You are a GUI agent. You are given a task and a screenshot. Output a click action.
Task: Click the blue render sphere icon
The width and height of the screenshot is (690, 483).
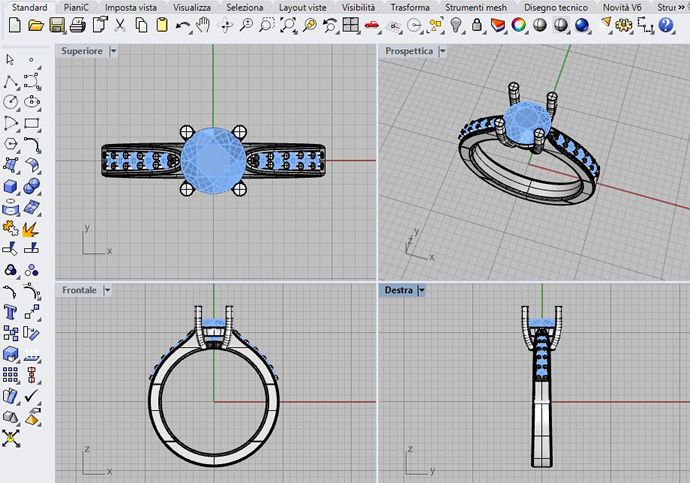pyautogui.click(x=582, y=26)
